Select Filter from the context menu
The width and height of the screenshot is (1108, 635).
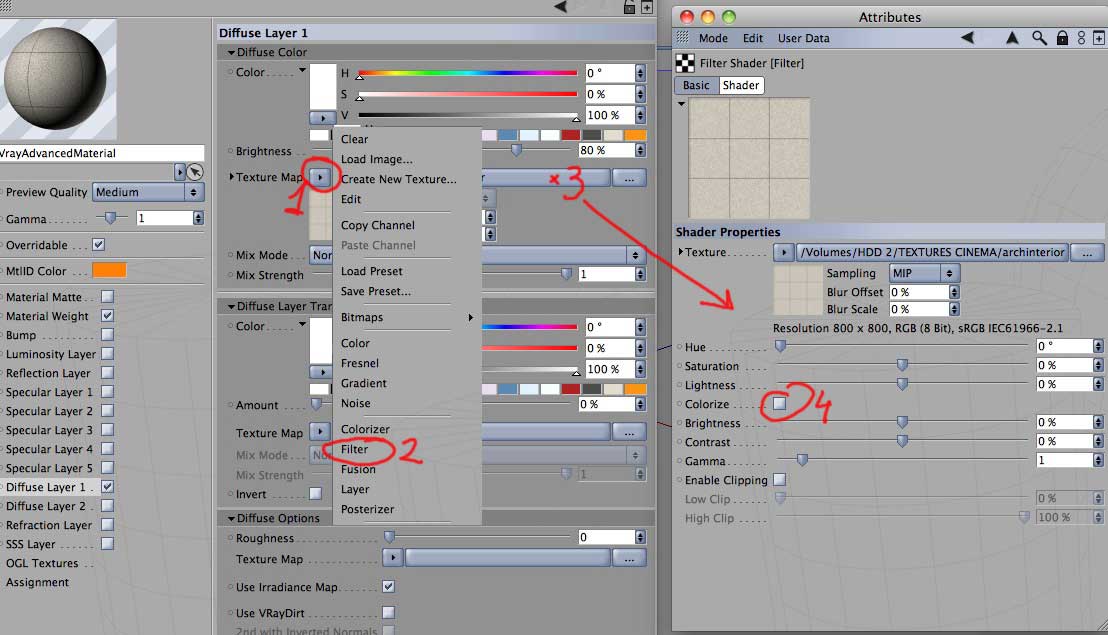click(355, 449)
